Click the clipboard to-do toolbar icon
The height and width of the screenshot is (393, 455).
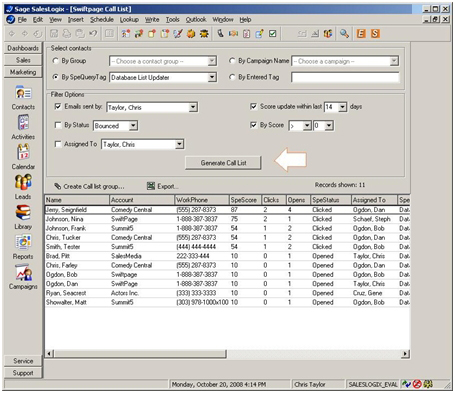pyautogui.click(x=246, y=33)
